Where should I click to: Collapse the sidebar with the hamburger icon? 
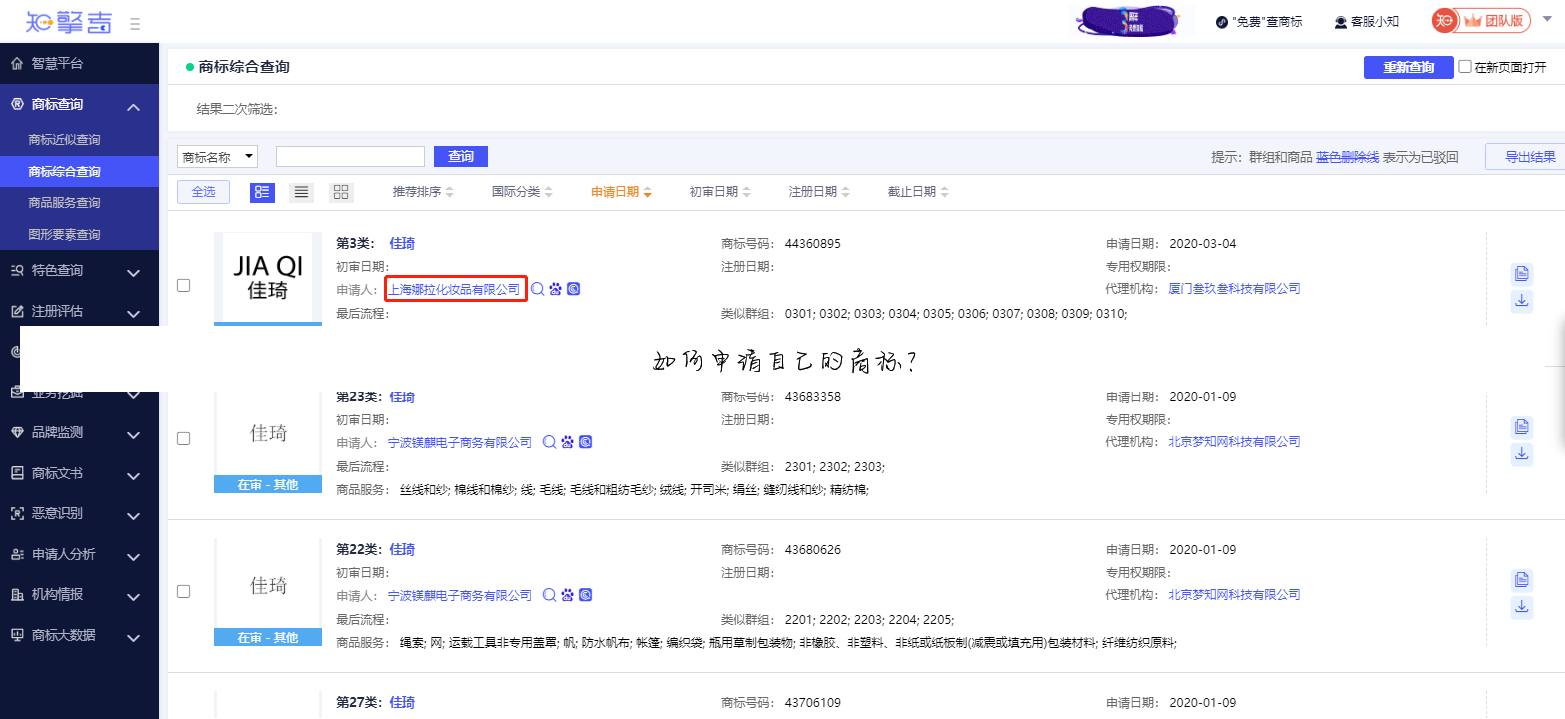pos(135,23)
